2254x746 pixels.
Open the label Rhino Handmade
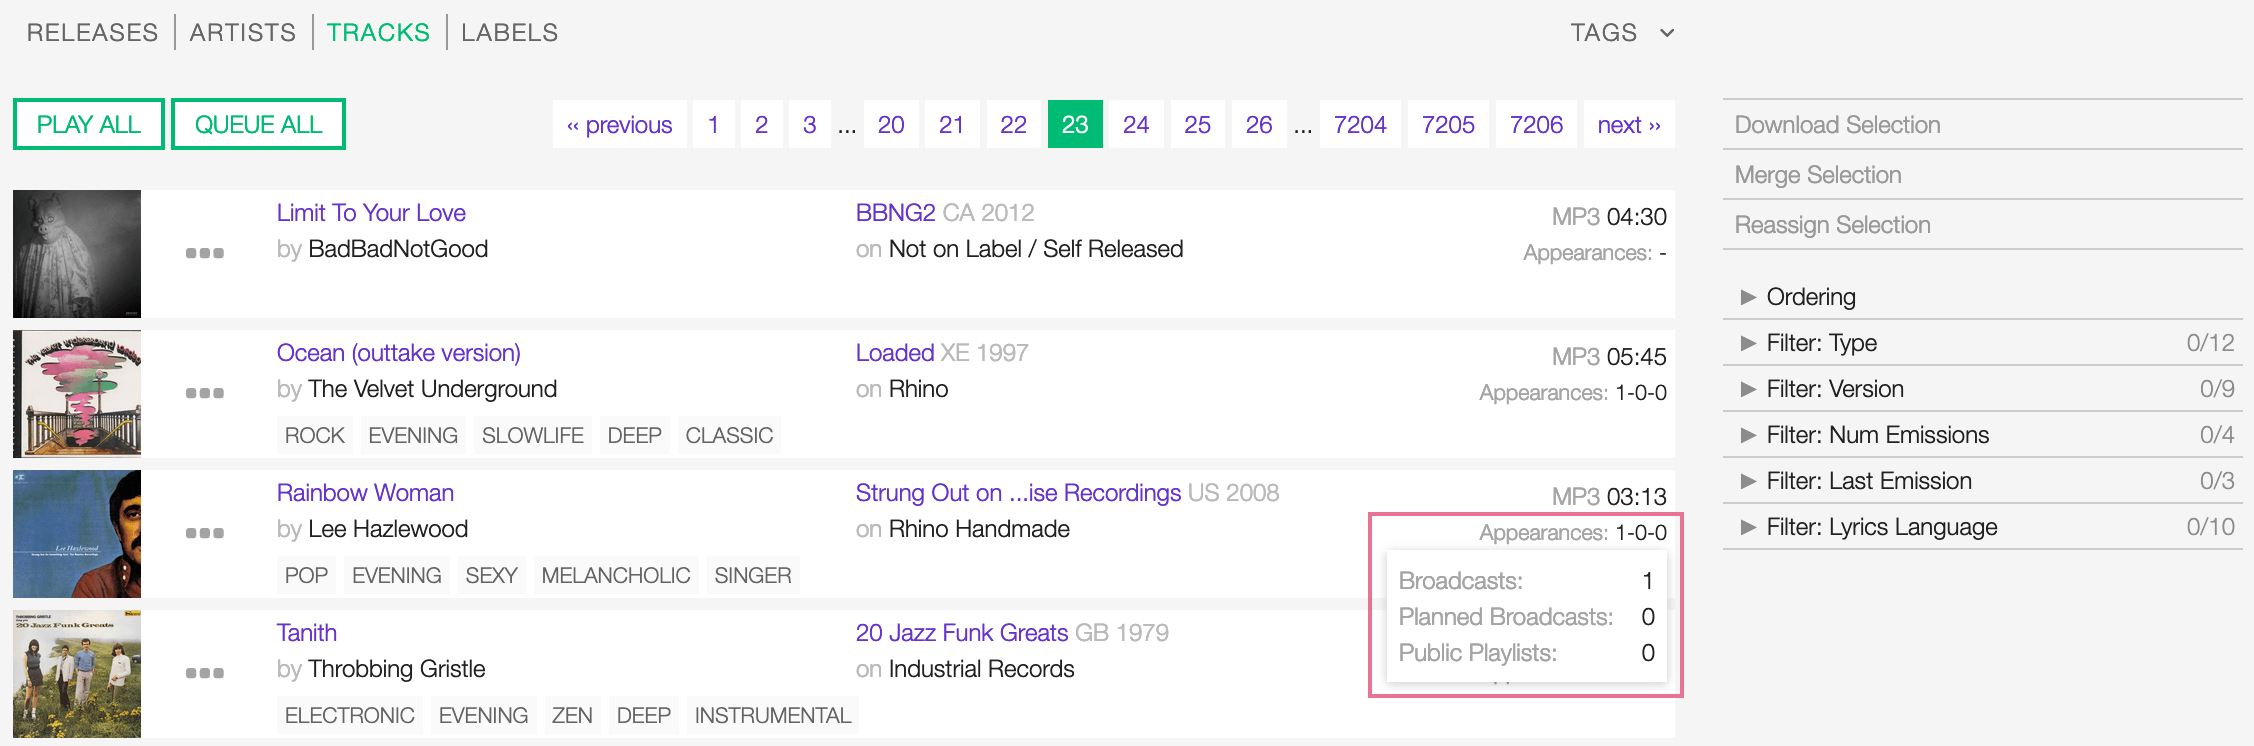979,529
